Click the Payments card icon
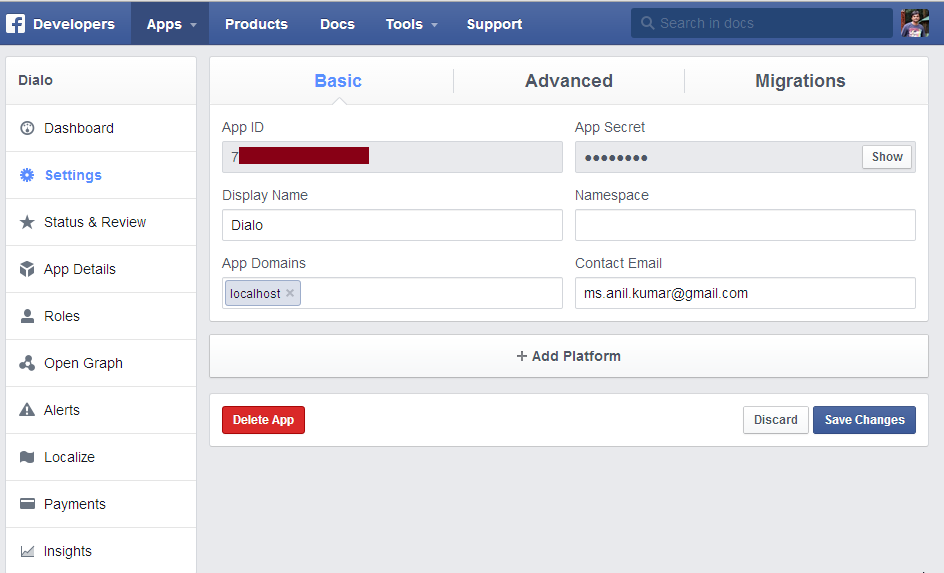 click(27, 504)
